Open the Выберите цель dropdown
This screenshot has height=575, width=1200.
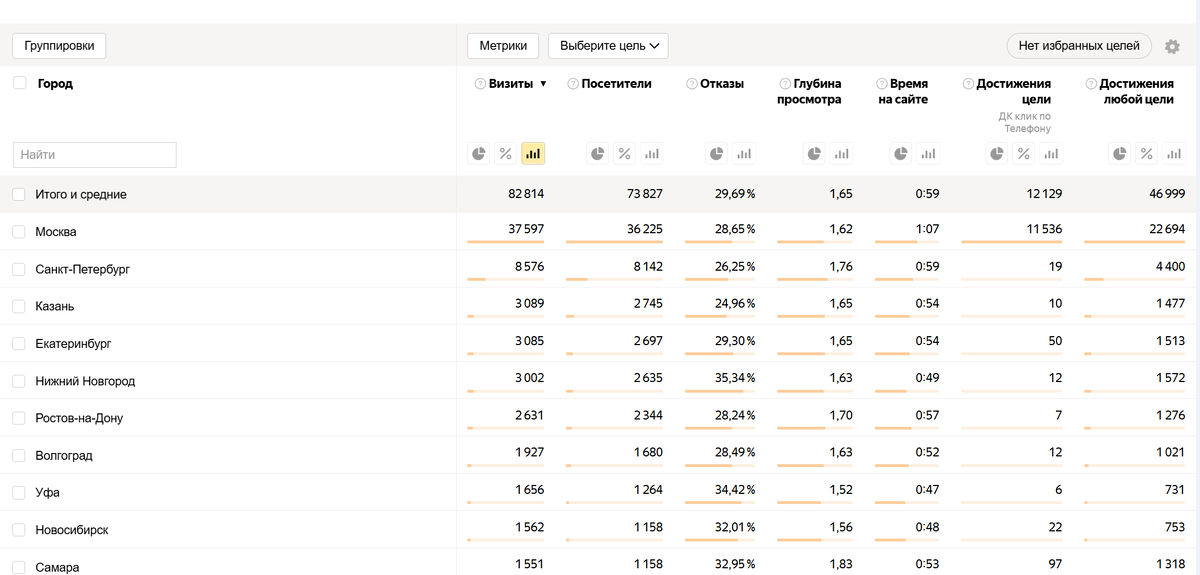608,46
